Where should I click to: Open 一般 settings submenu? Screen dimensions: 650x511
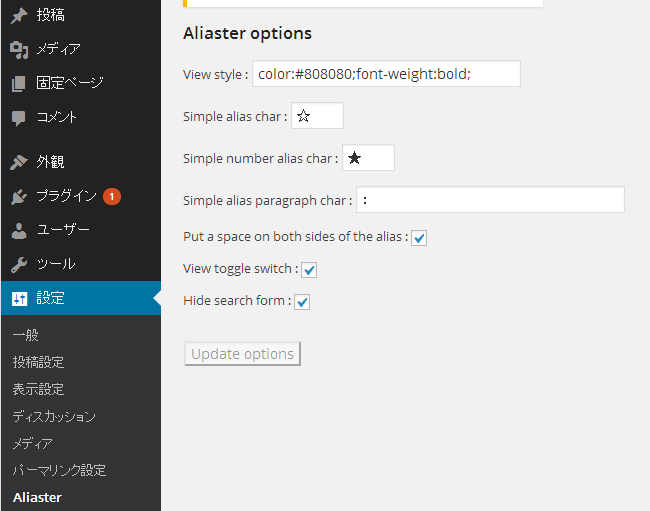(25, 335)
